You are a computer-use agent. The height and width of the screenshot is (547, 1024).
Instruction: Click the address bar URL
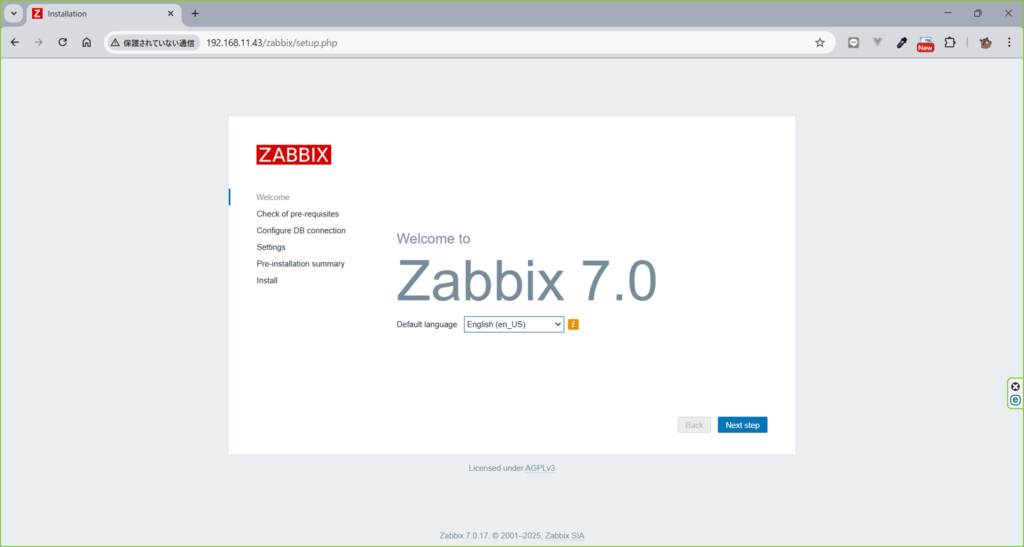point(272,42)
